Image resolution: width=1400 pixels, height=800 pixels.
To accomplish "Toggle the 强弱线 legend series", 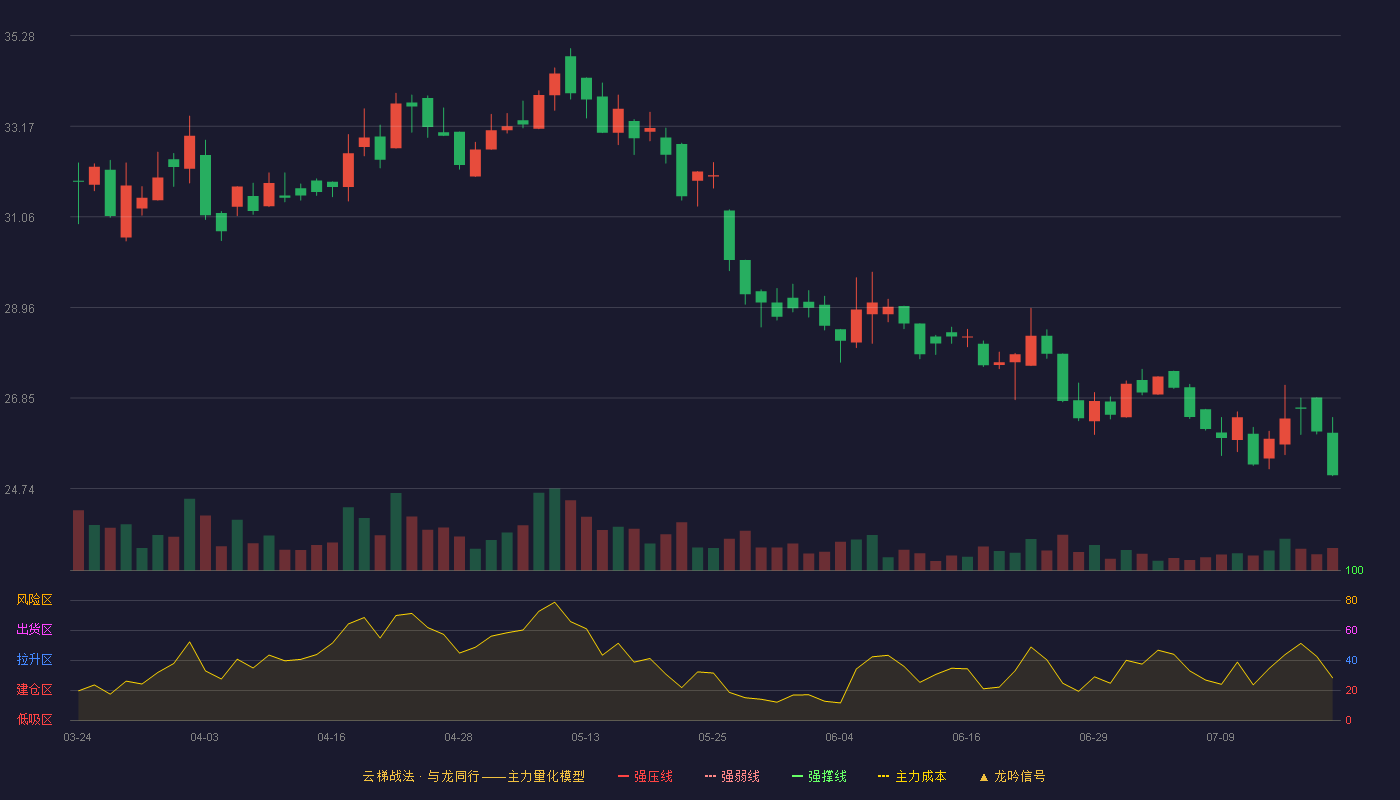I will point(732,776).
